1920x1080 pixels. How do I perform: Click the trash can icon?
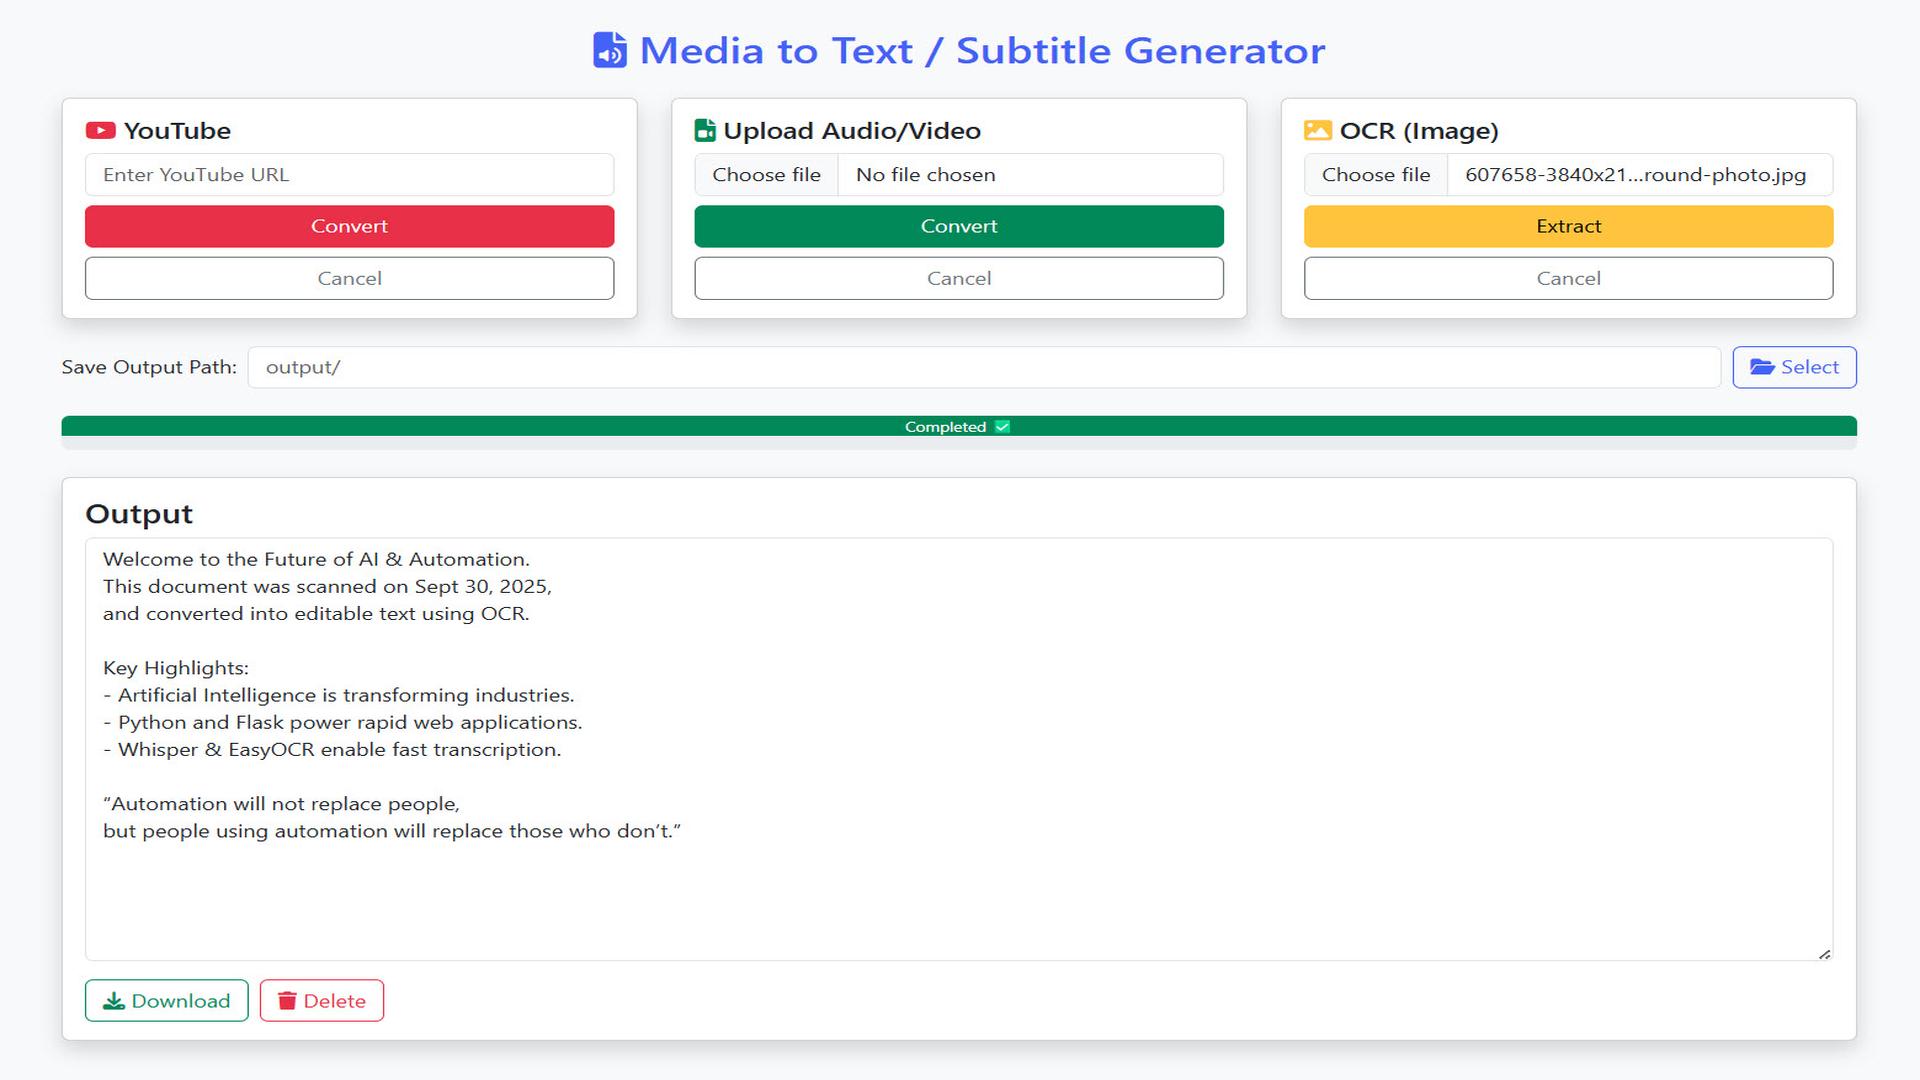click(287, 1001)
